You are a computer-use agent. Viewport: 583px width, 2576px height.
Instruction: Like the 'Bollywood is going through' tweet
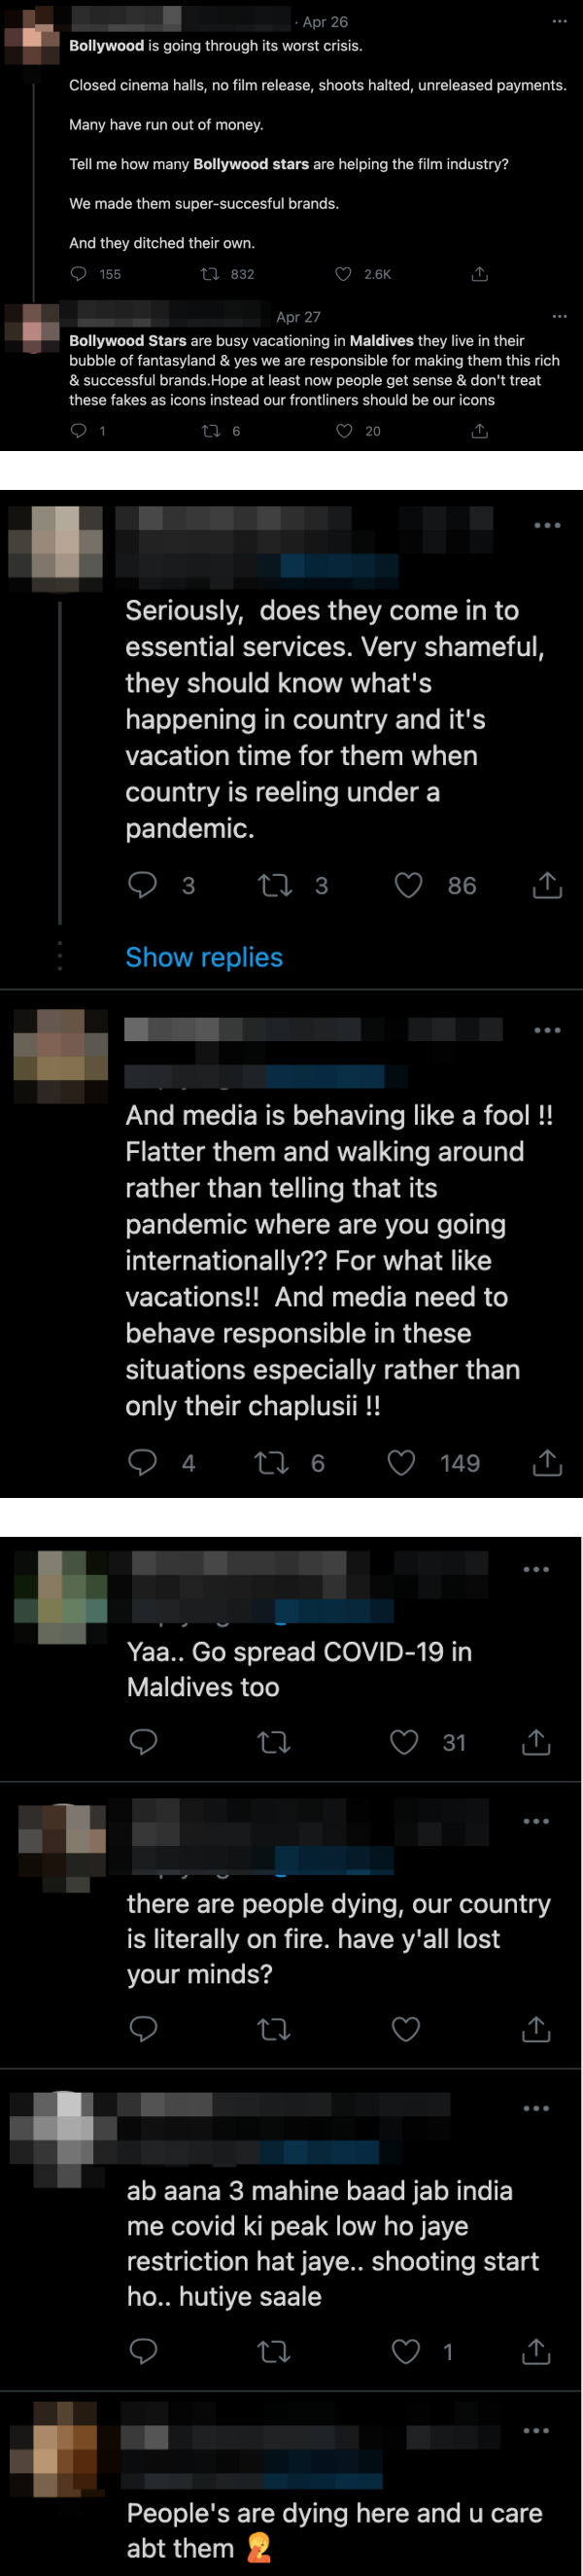pyautogui.click(x=343, y=274)
